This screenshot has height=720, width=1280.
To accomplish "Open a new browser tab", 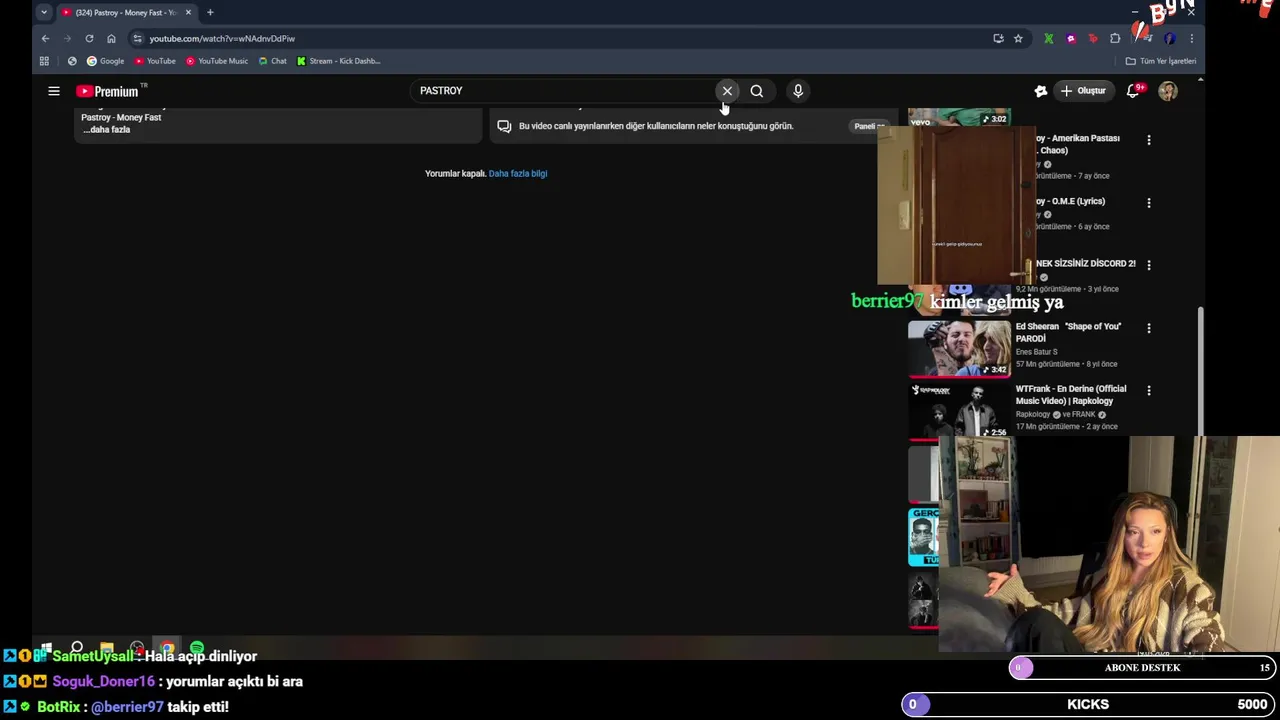I will [x=210, y=12].
